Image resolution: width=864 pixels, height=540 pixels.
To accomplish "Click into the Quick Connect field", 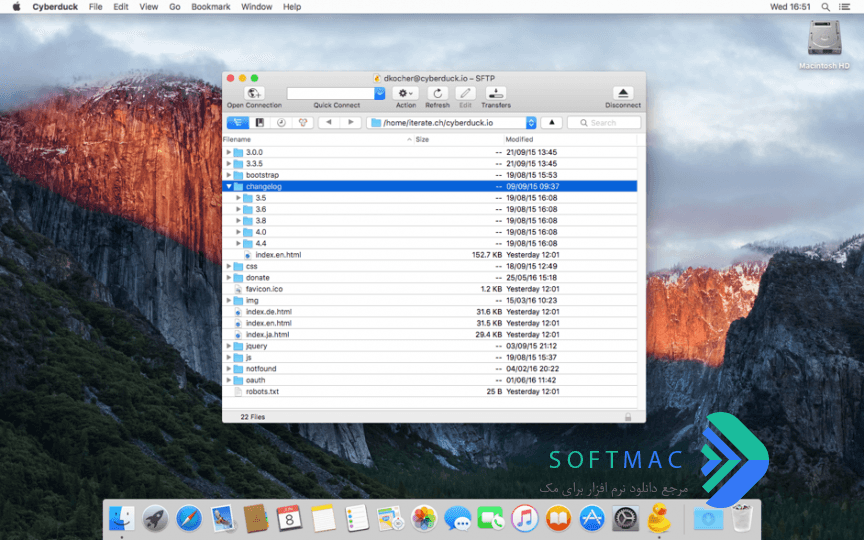I will point(331,94).
